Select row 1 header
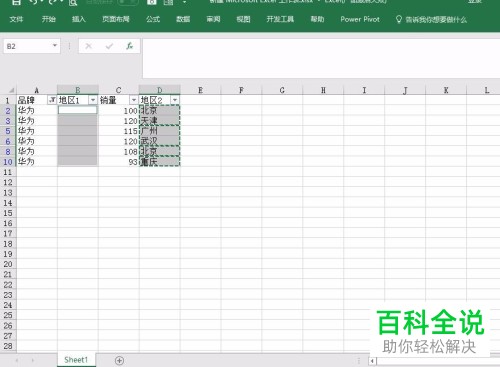Viewport: 500px width, 367px height. (8, 100)
